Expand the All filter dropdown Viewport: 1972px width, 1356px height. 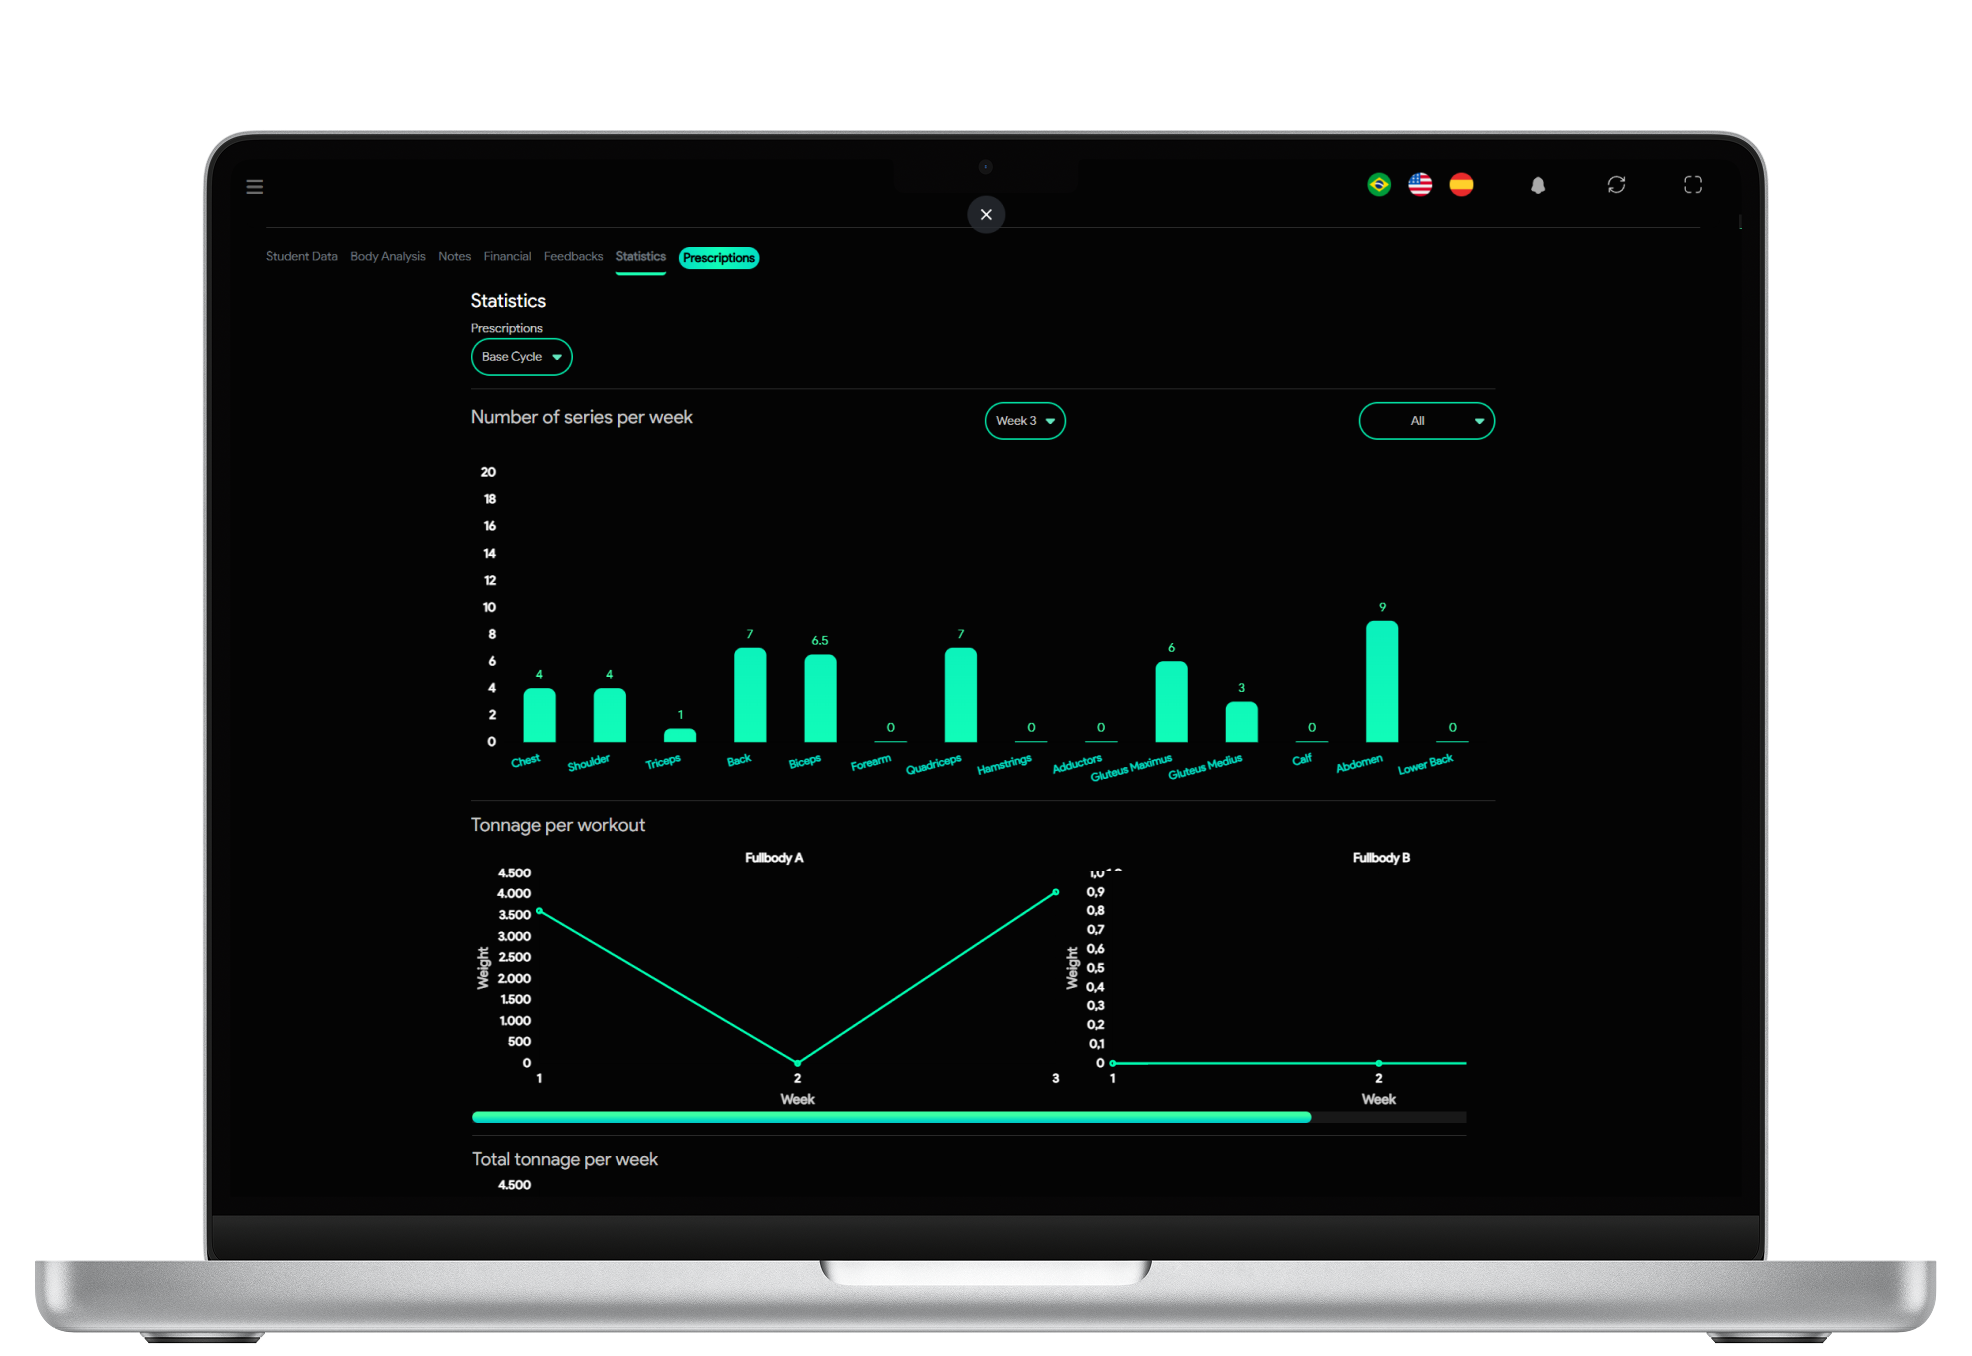click(x=1426, y=421)
